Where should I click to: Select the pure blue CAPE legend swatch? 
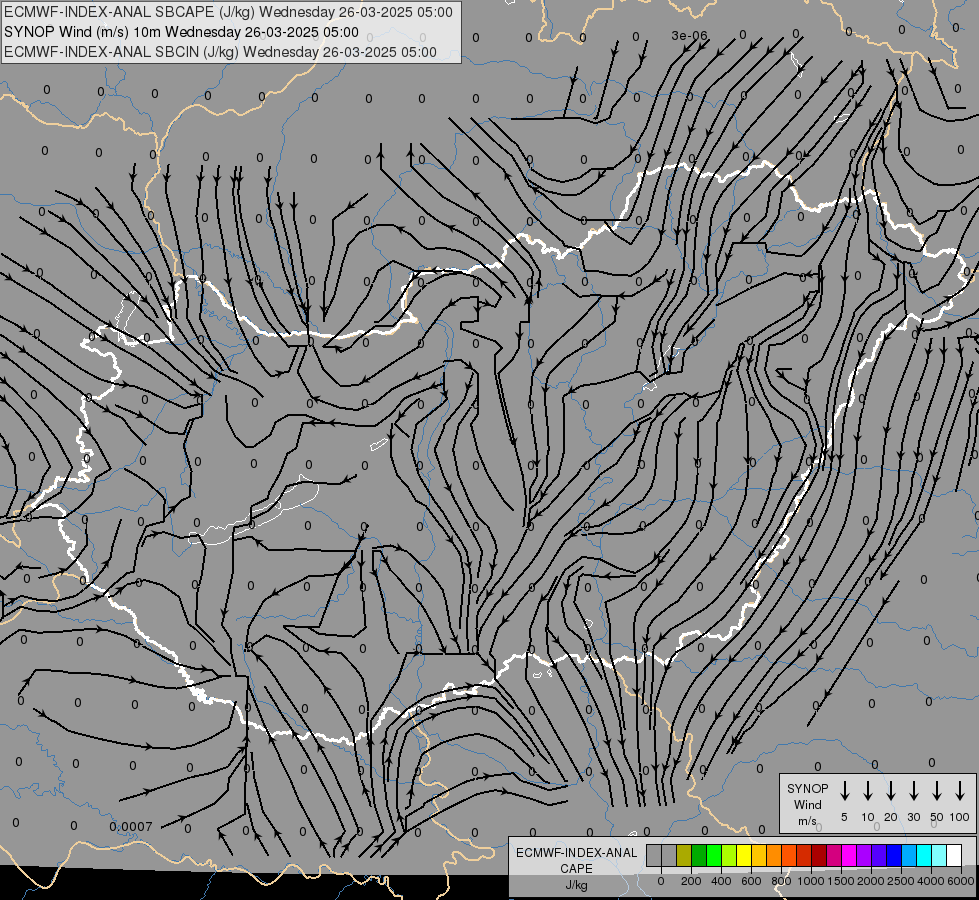point(893,855)
